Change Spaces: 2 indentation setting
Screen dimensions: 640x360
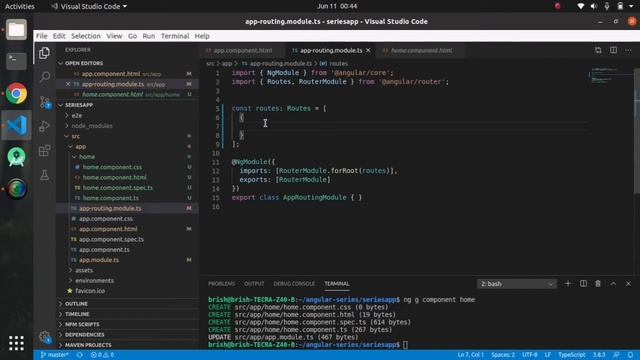tap(503, 355)
